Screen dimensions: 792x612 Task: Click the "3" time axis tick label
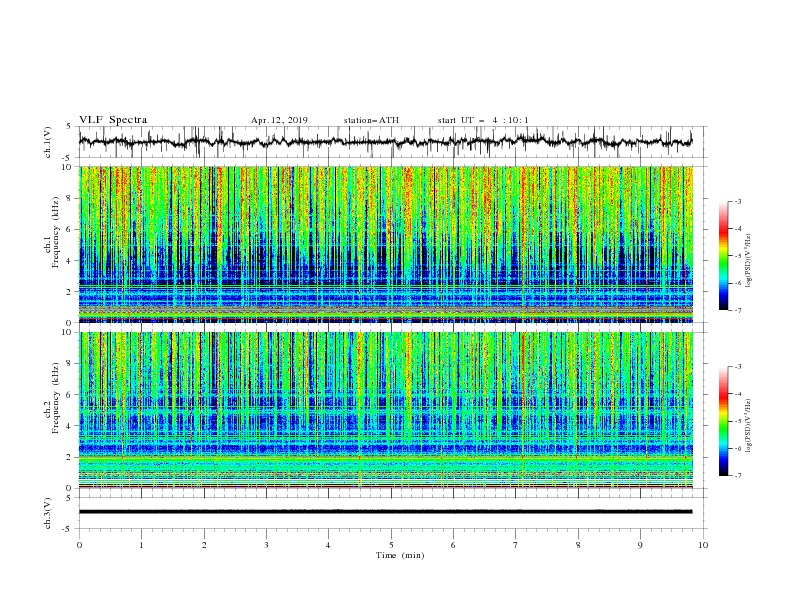pyautogui.click(x=267, y=545)
